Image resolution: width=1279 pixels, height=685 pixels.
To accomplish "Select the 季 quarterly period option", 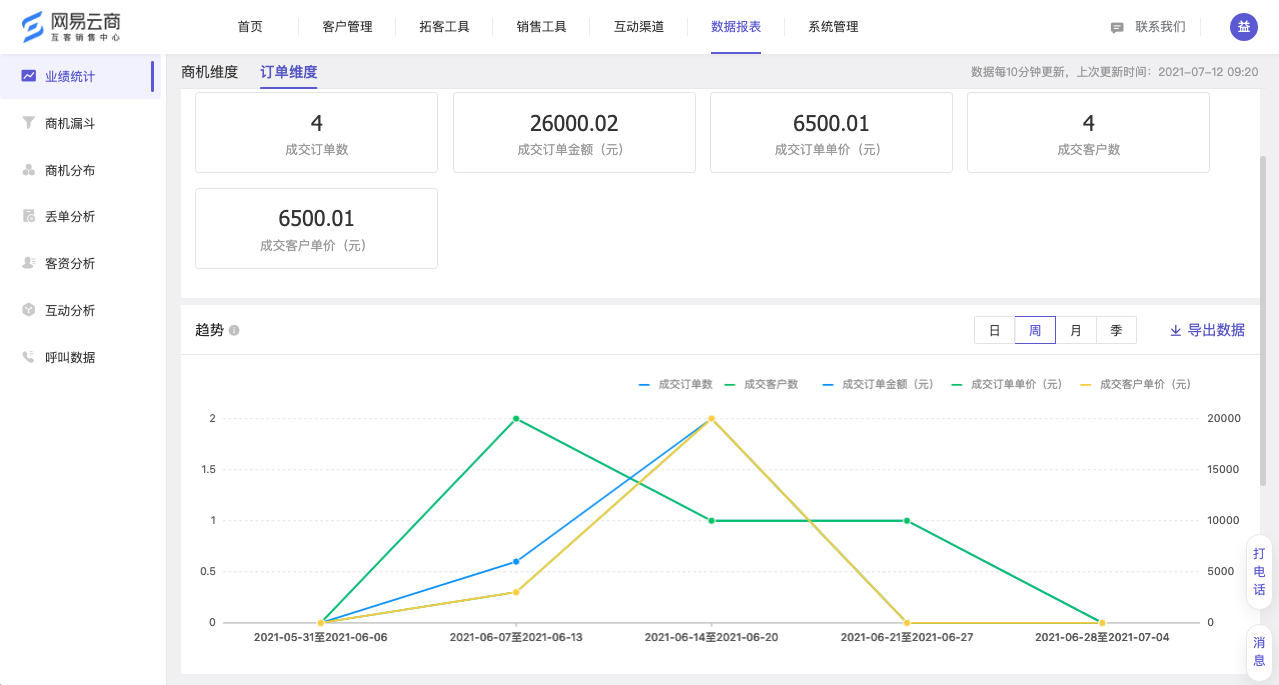I will (x=1116, y=330).
